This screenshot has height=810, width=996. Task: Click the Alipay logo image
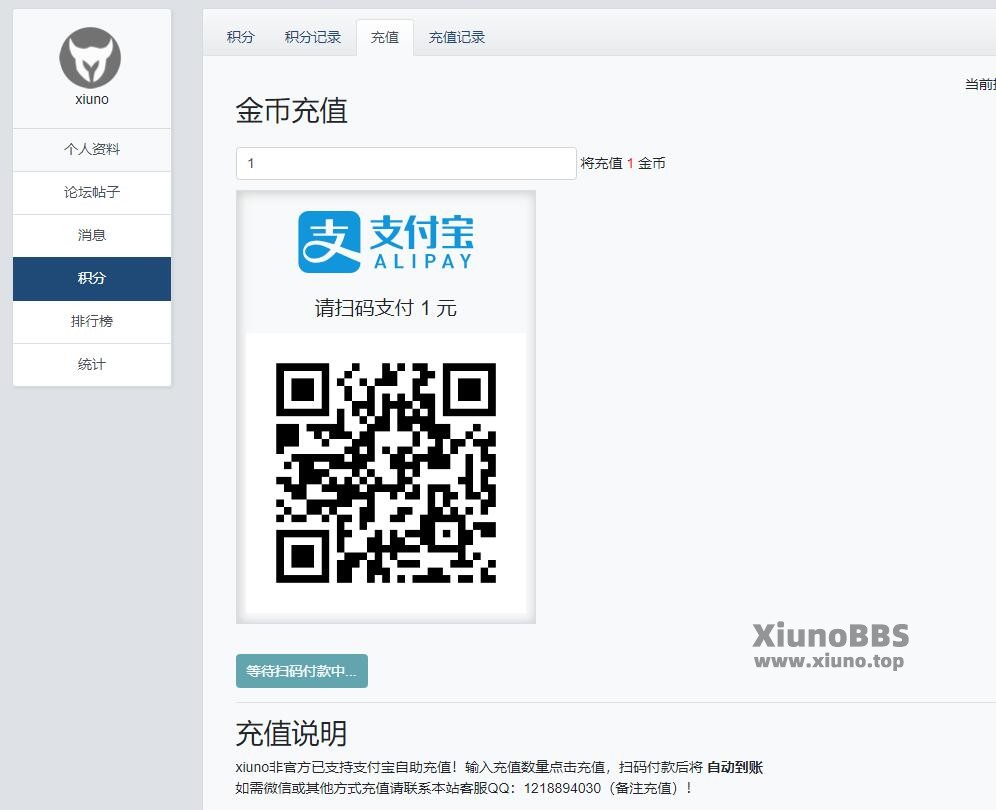click(386, 242)
